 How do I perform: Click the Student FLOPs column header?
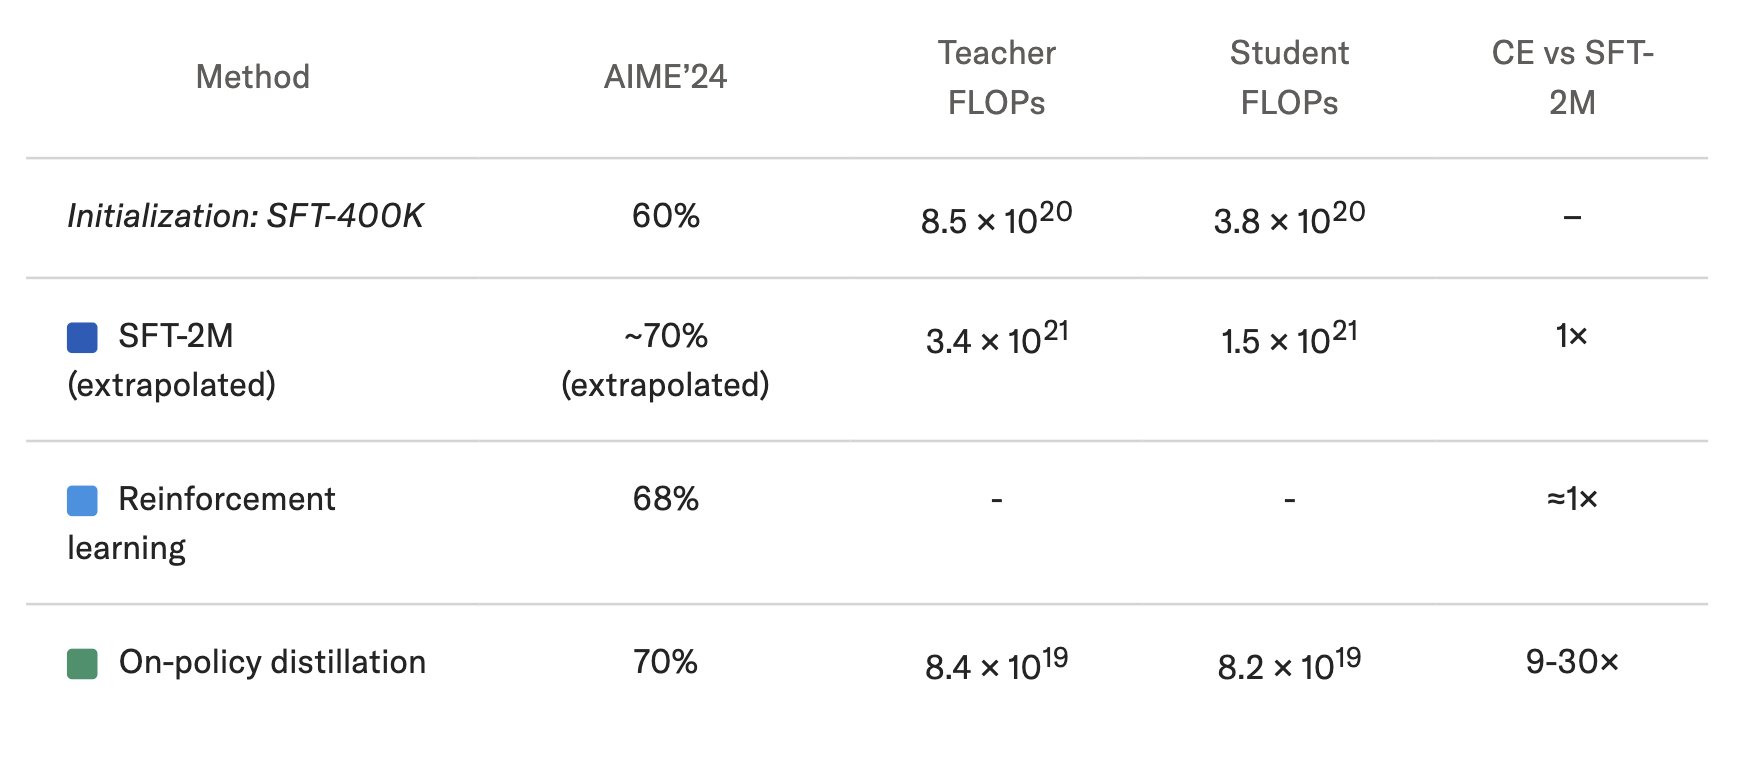point(1289,77)
